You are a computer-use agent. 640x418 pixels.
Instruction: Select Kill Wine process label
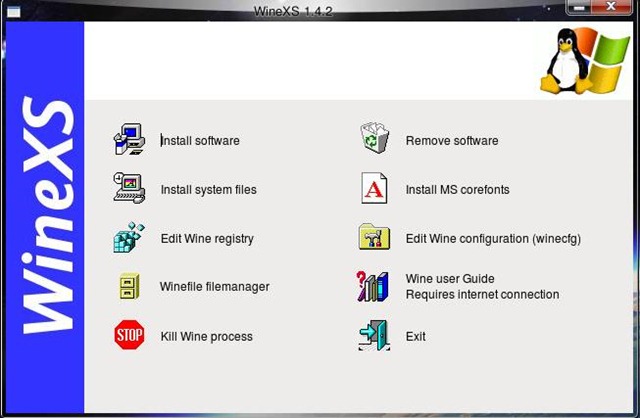pyautogui.click(x=207, y=337)
